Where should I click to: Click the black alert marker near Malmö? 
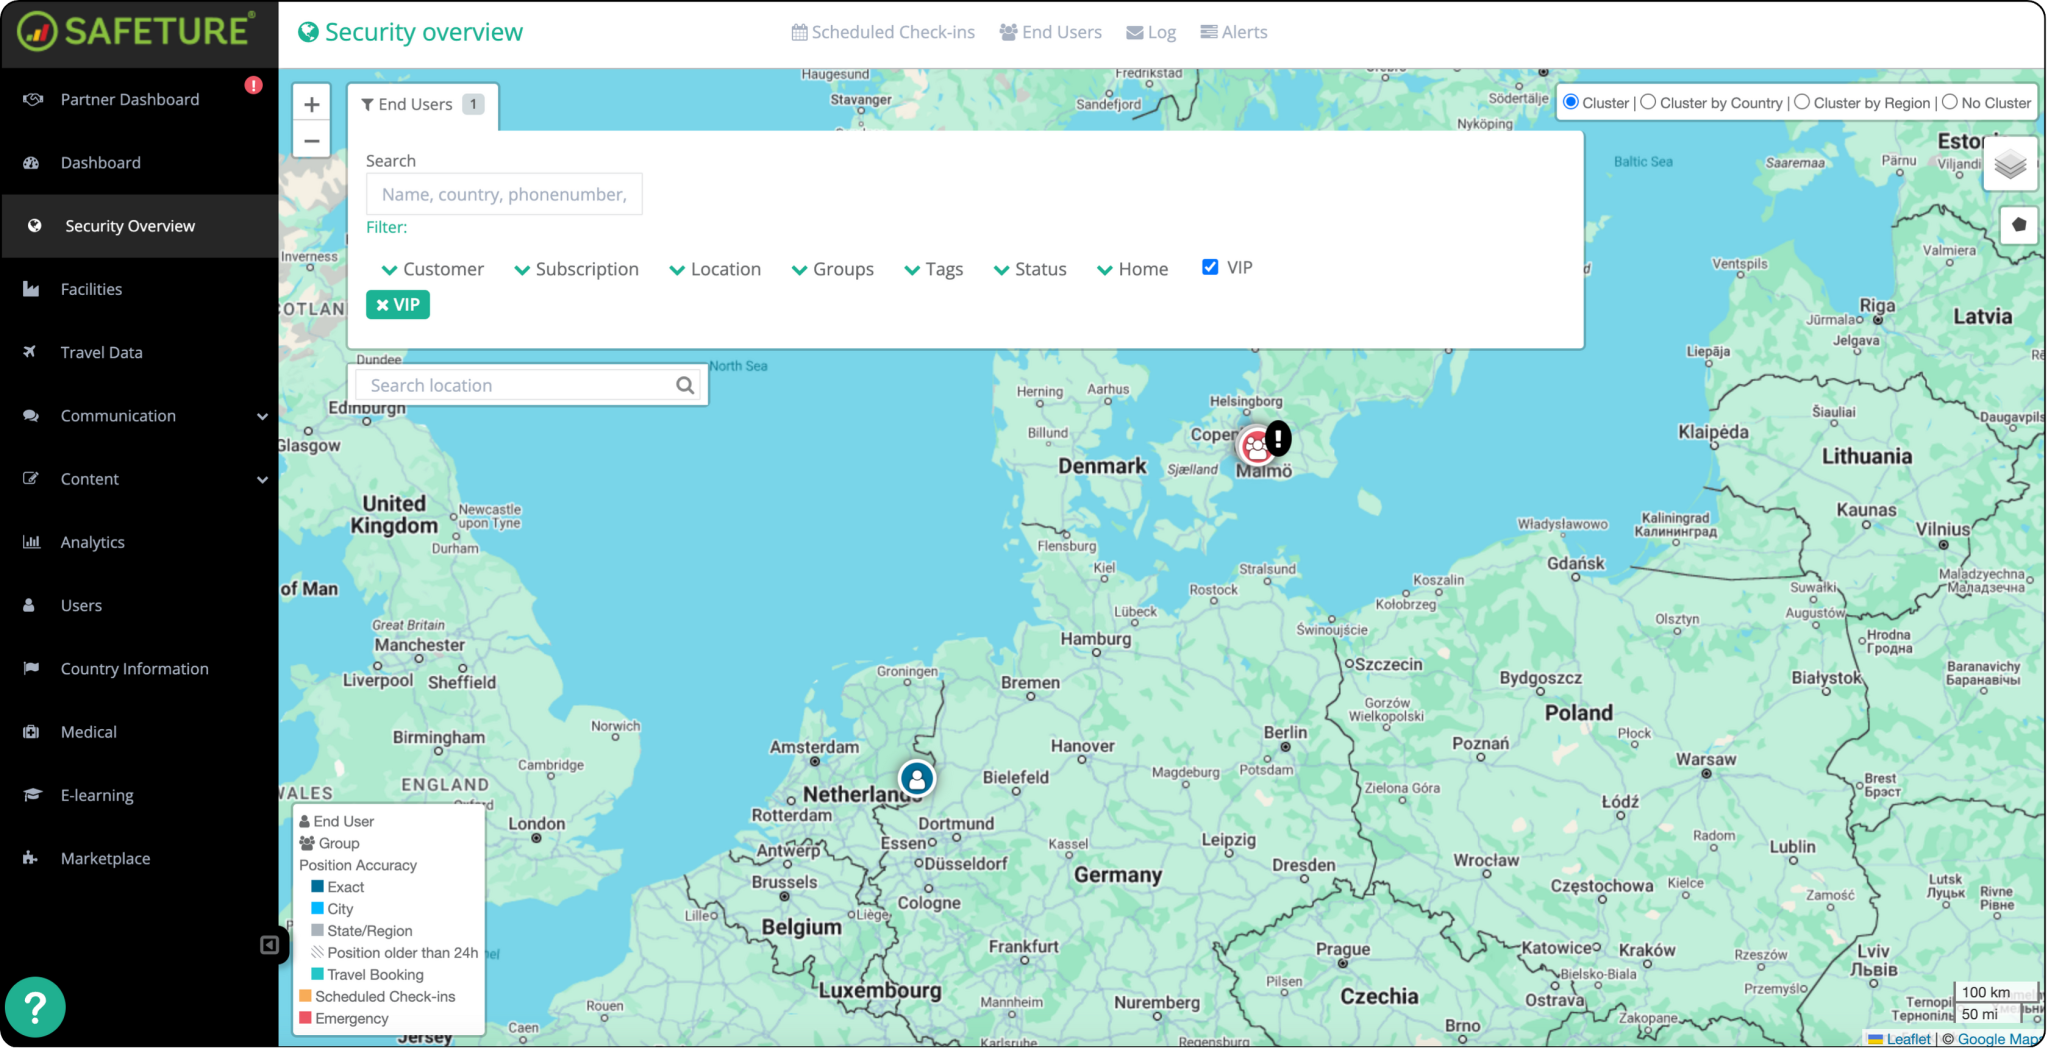point(1278,437)
